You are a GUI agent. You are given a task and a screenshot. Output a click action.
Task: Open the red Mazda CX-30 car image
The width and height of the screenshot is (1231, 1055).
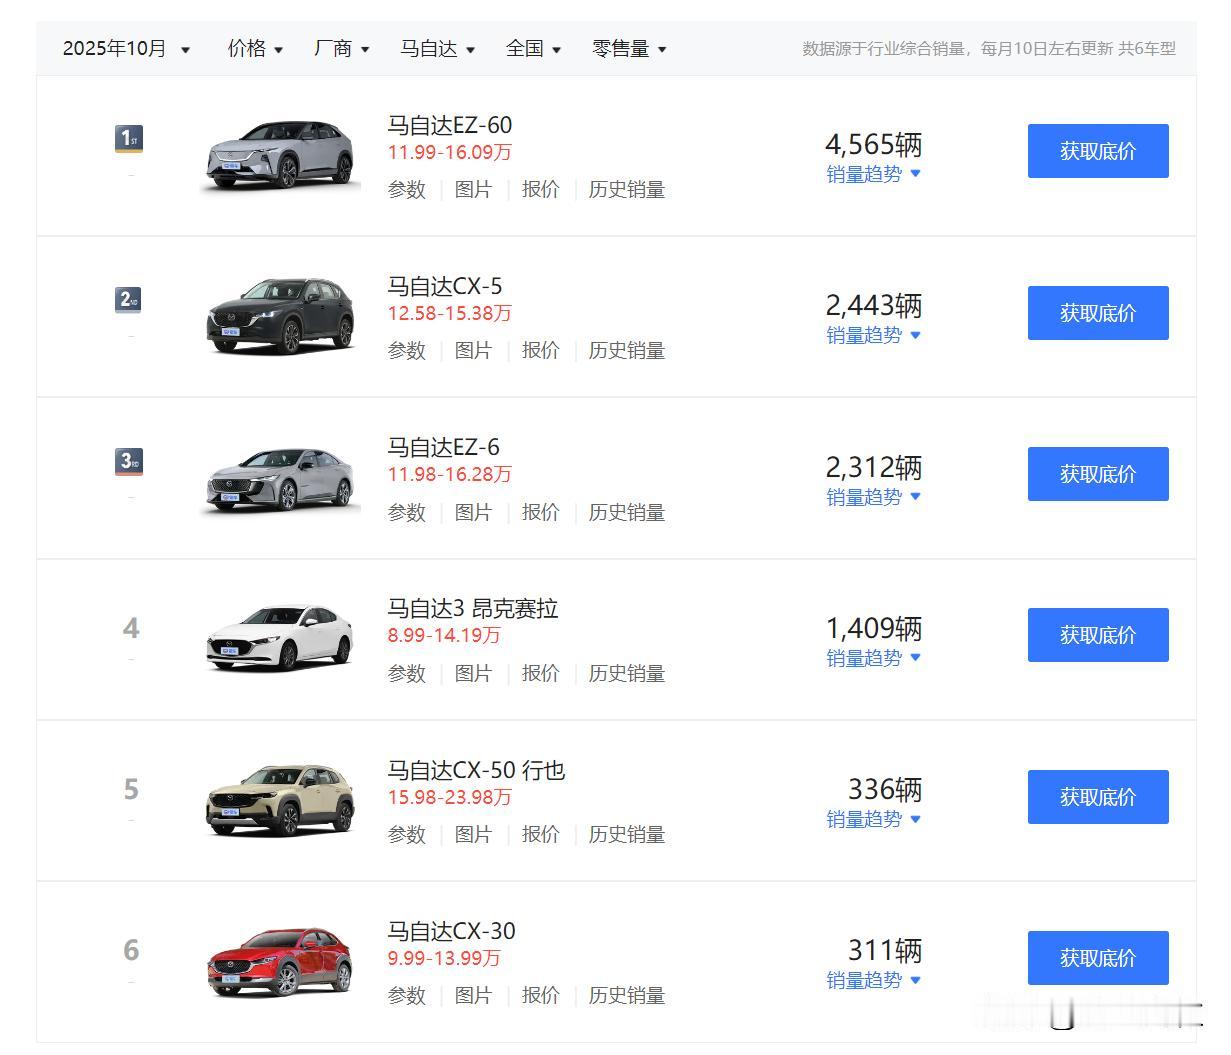pos(280,962)
